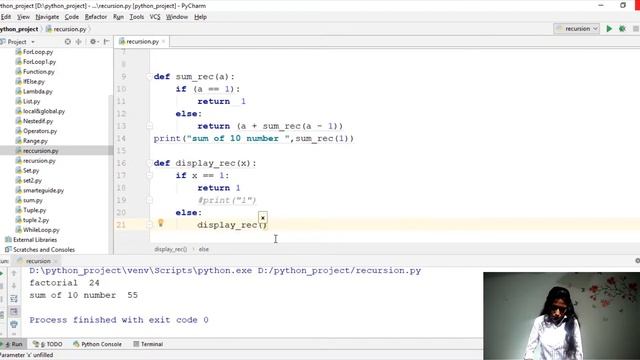Open the Terminal tool window
The width and height of the screenshot is (640, 360).
tap(148, 344)
